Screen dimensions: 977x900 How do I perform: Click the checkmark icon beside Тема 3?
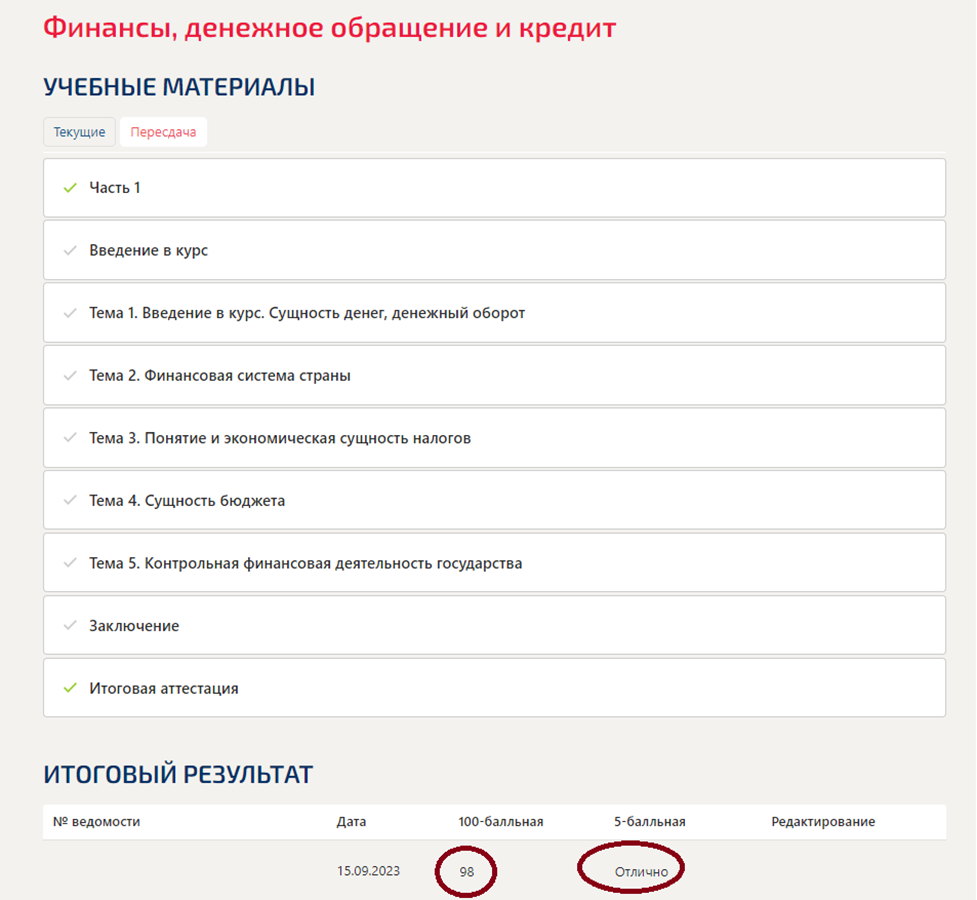click(x=70, y=438)
